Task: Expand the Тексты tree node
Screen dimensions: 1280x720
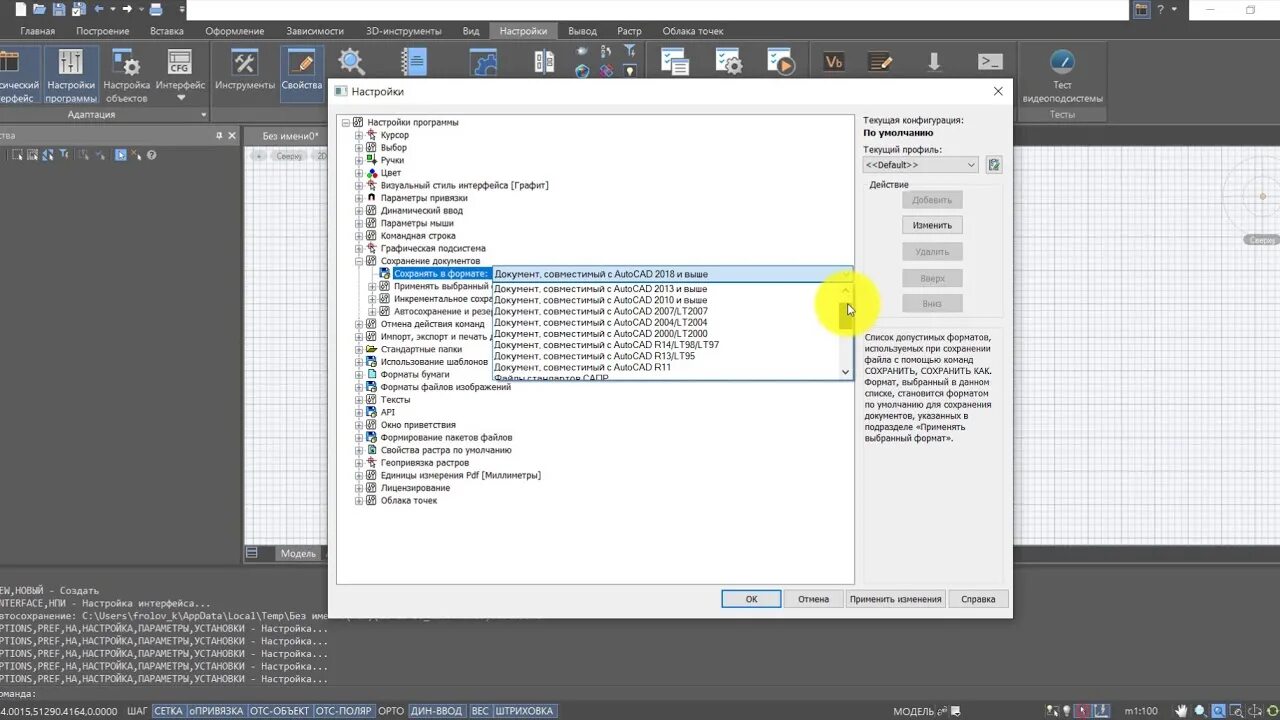Action: [x=359, y=399]
